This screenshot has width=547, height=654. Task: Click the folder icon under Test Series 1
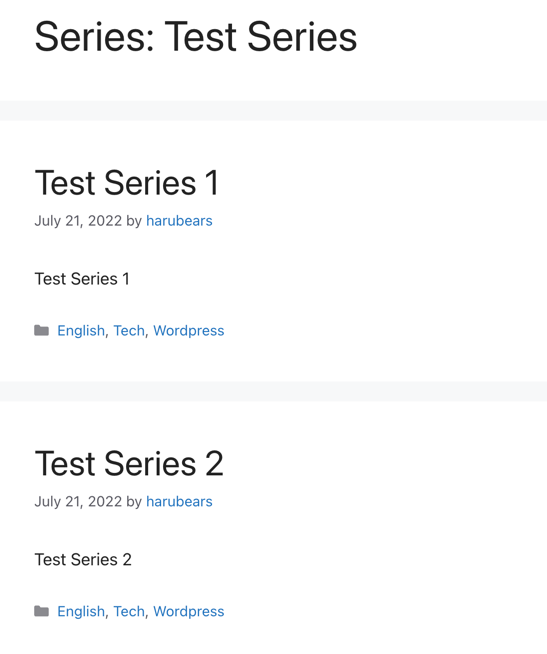[x=41, y=330]
